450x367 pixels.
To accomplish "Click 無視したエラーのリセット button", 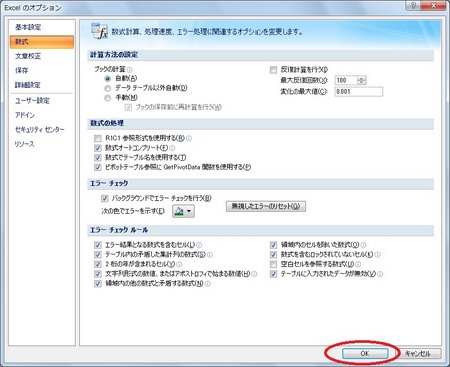I will point(266,206).
